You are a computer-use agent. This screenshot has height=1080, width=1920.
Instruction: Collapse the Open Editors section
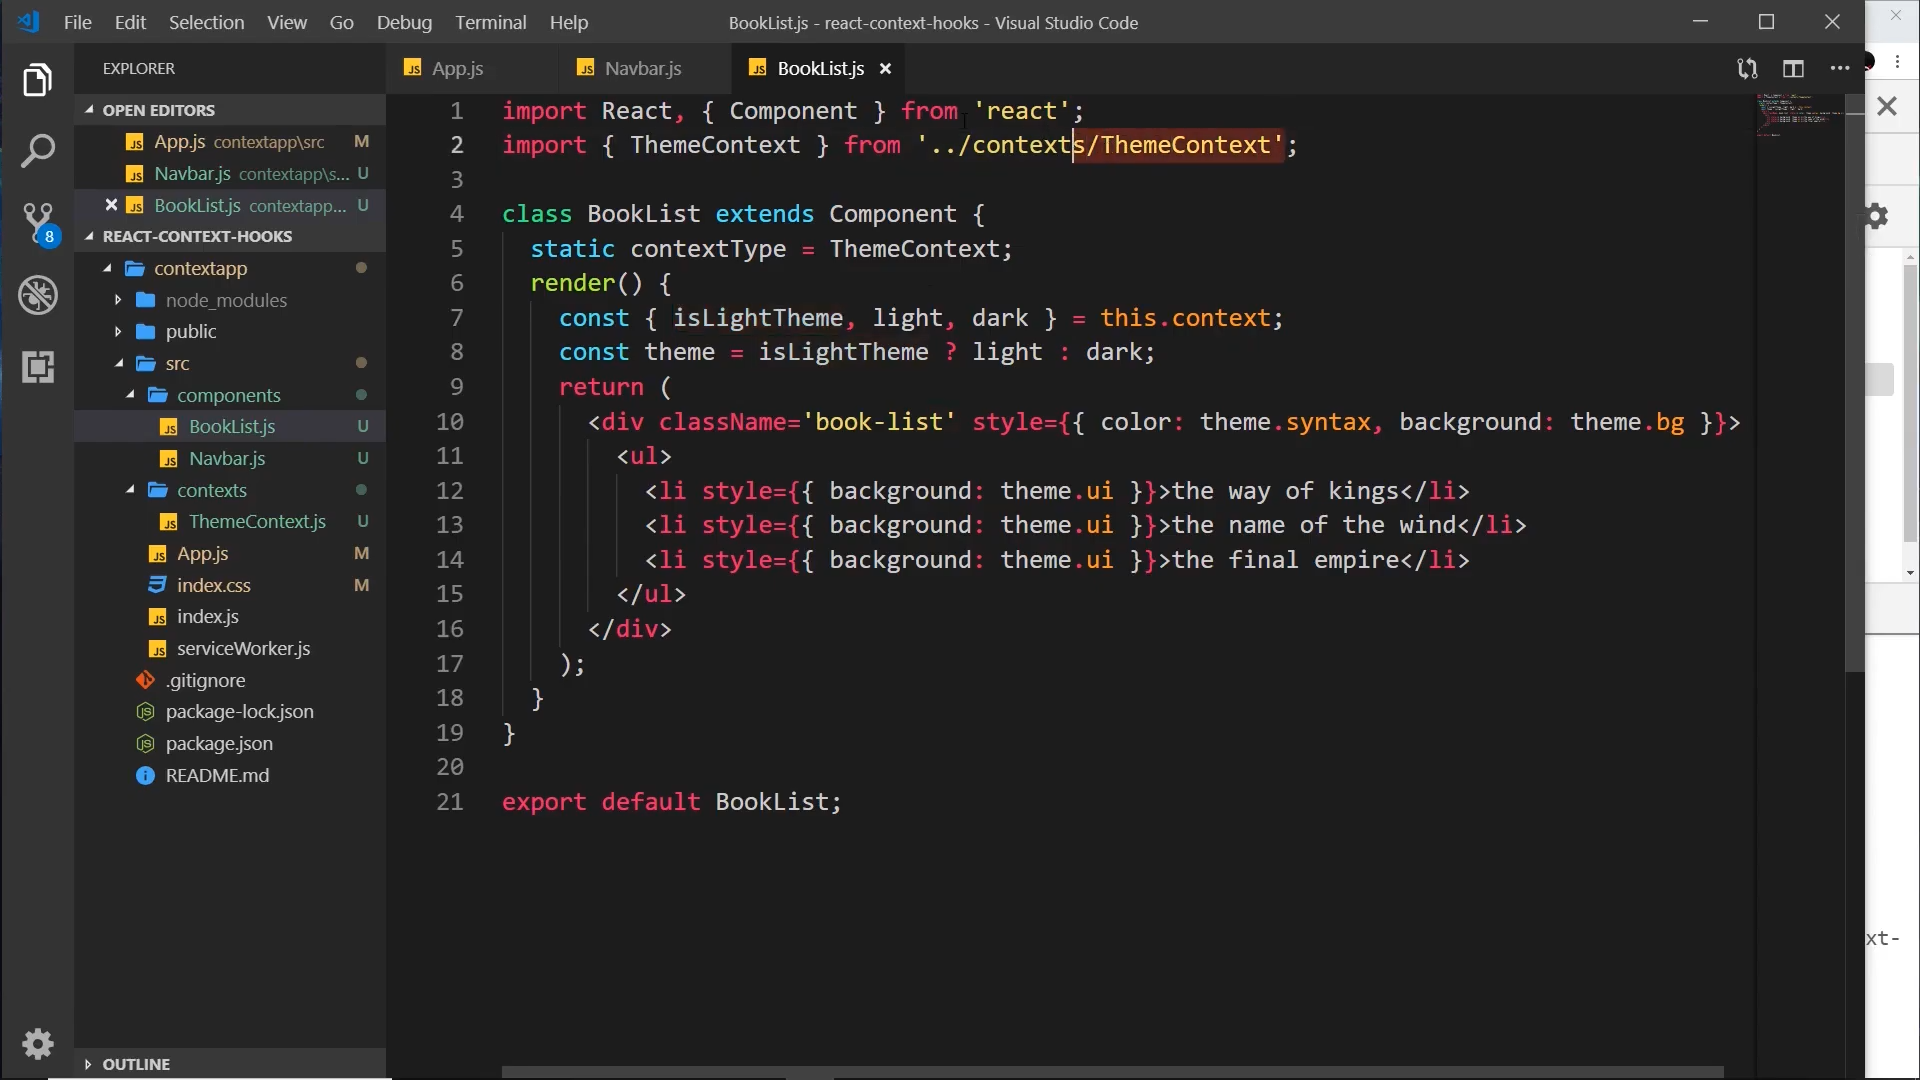point(89,110)
